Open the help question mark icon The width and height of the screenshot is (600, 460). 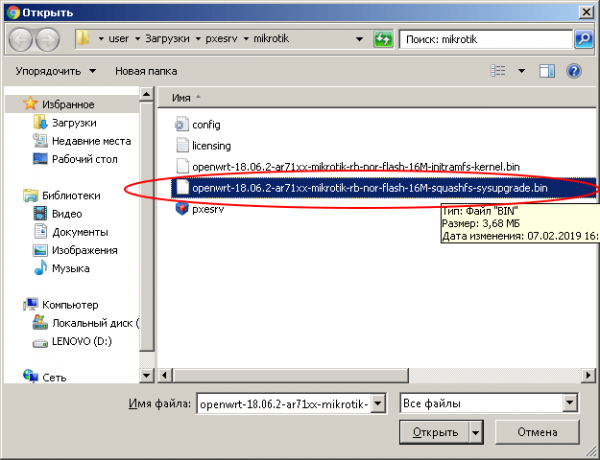574,71
